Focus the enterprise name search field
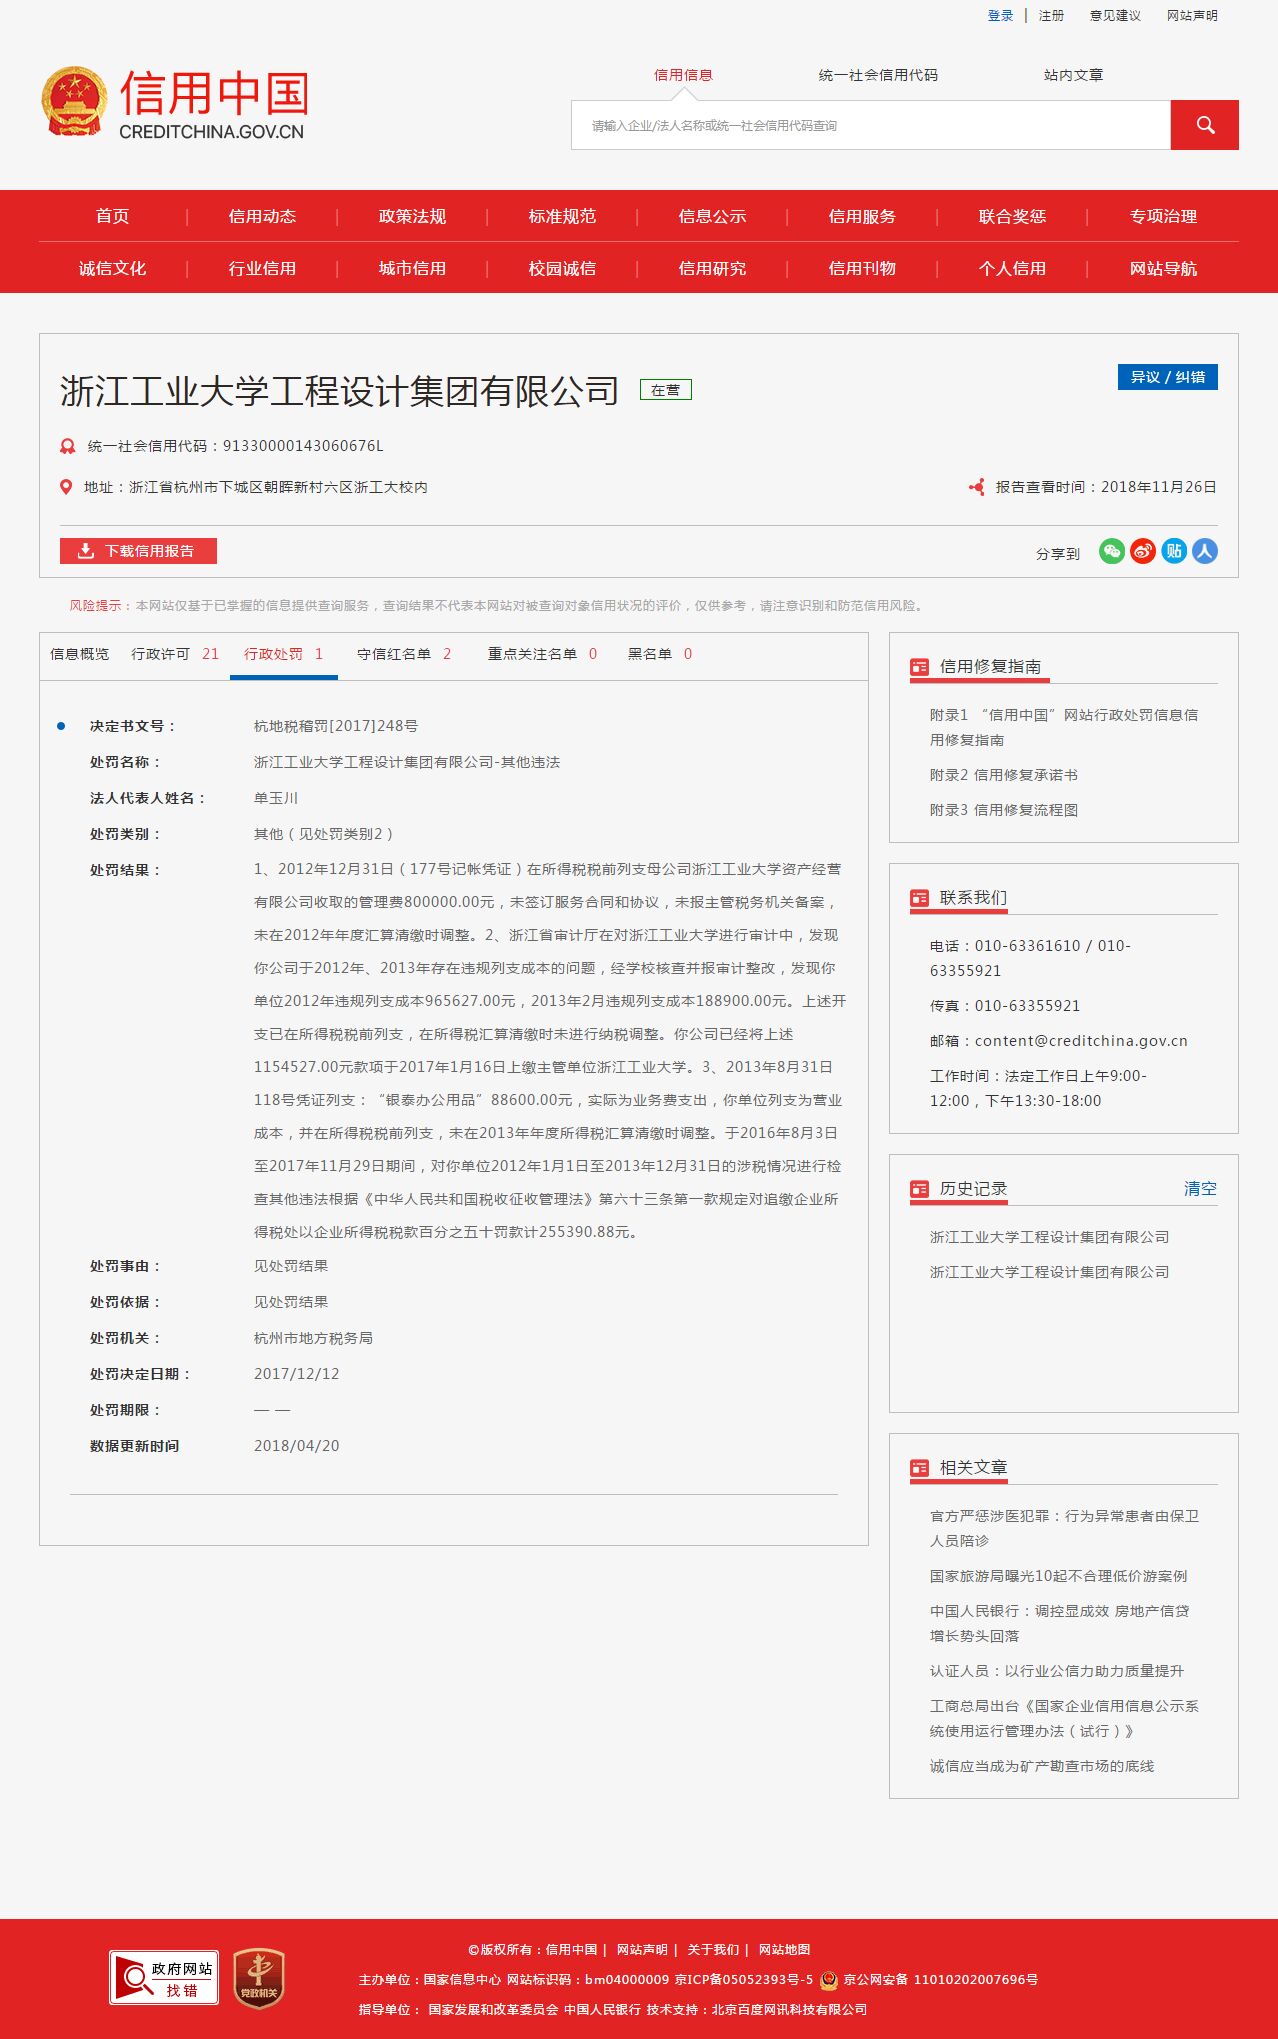 (870, 126)
